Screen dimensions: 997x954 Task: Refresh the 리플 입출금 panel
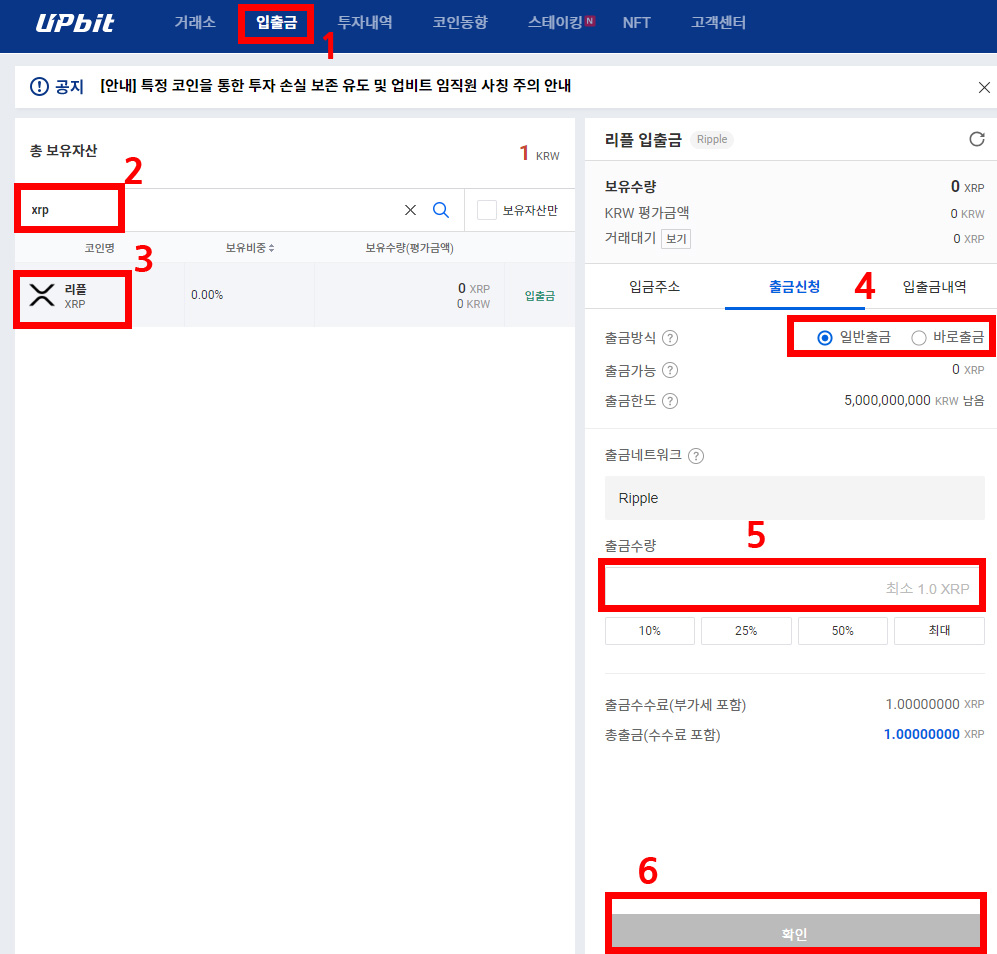point(977,139)
